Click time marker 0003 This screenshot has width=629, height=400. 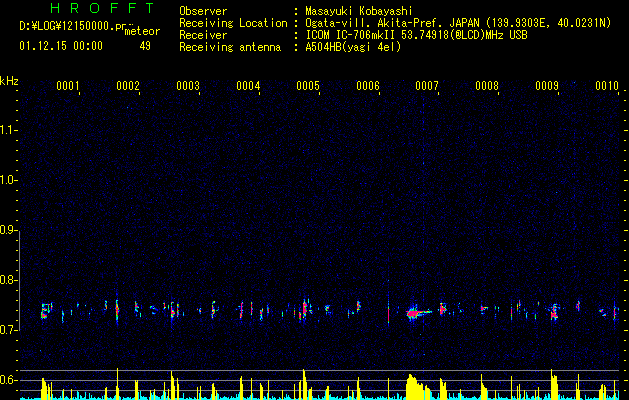click(188, 86)
